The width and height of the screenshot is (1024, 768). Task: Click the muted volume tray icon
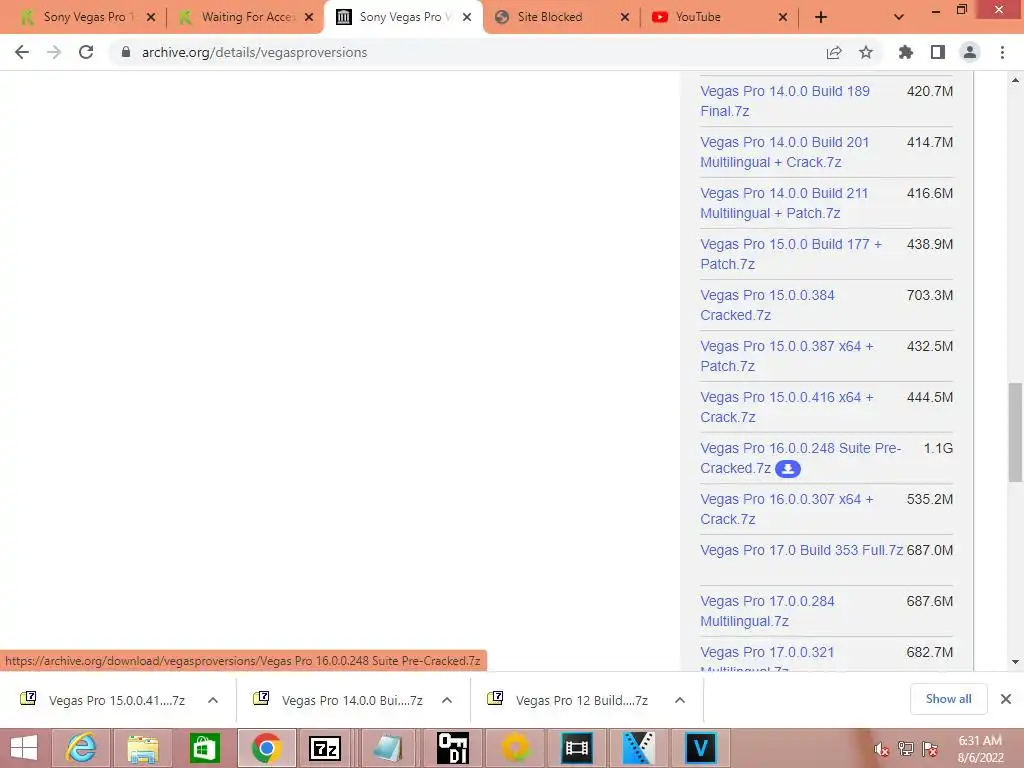pyautogui.click(x=881, y=749)
